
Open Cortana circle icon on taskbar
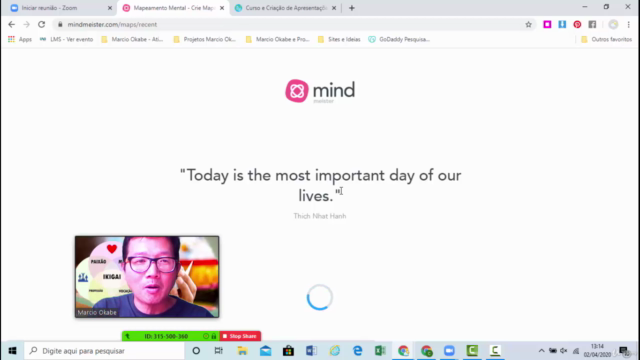pyautogui.click(x=196, y=351)
